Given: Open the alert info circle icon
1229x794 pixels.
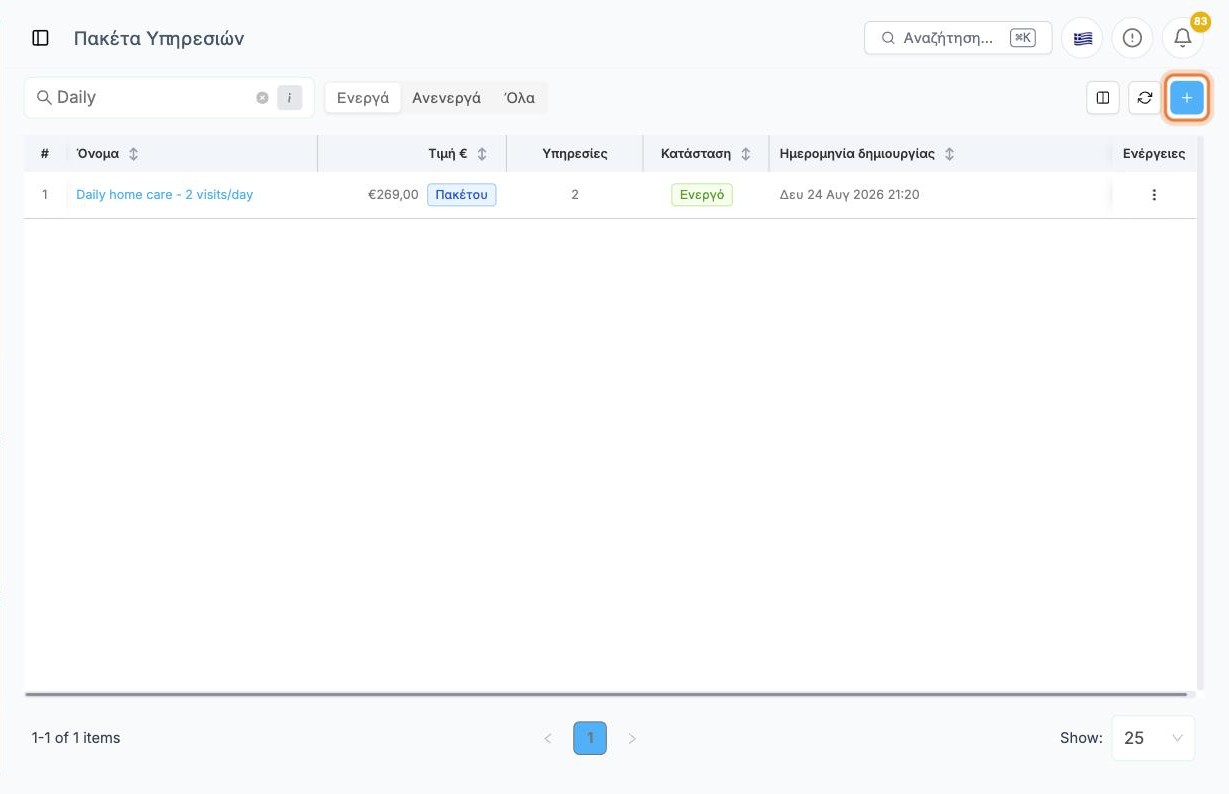Looking at the screenshot, I should click(x=1132, y=38).
